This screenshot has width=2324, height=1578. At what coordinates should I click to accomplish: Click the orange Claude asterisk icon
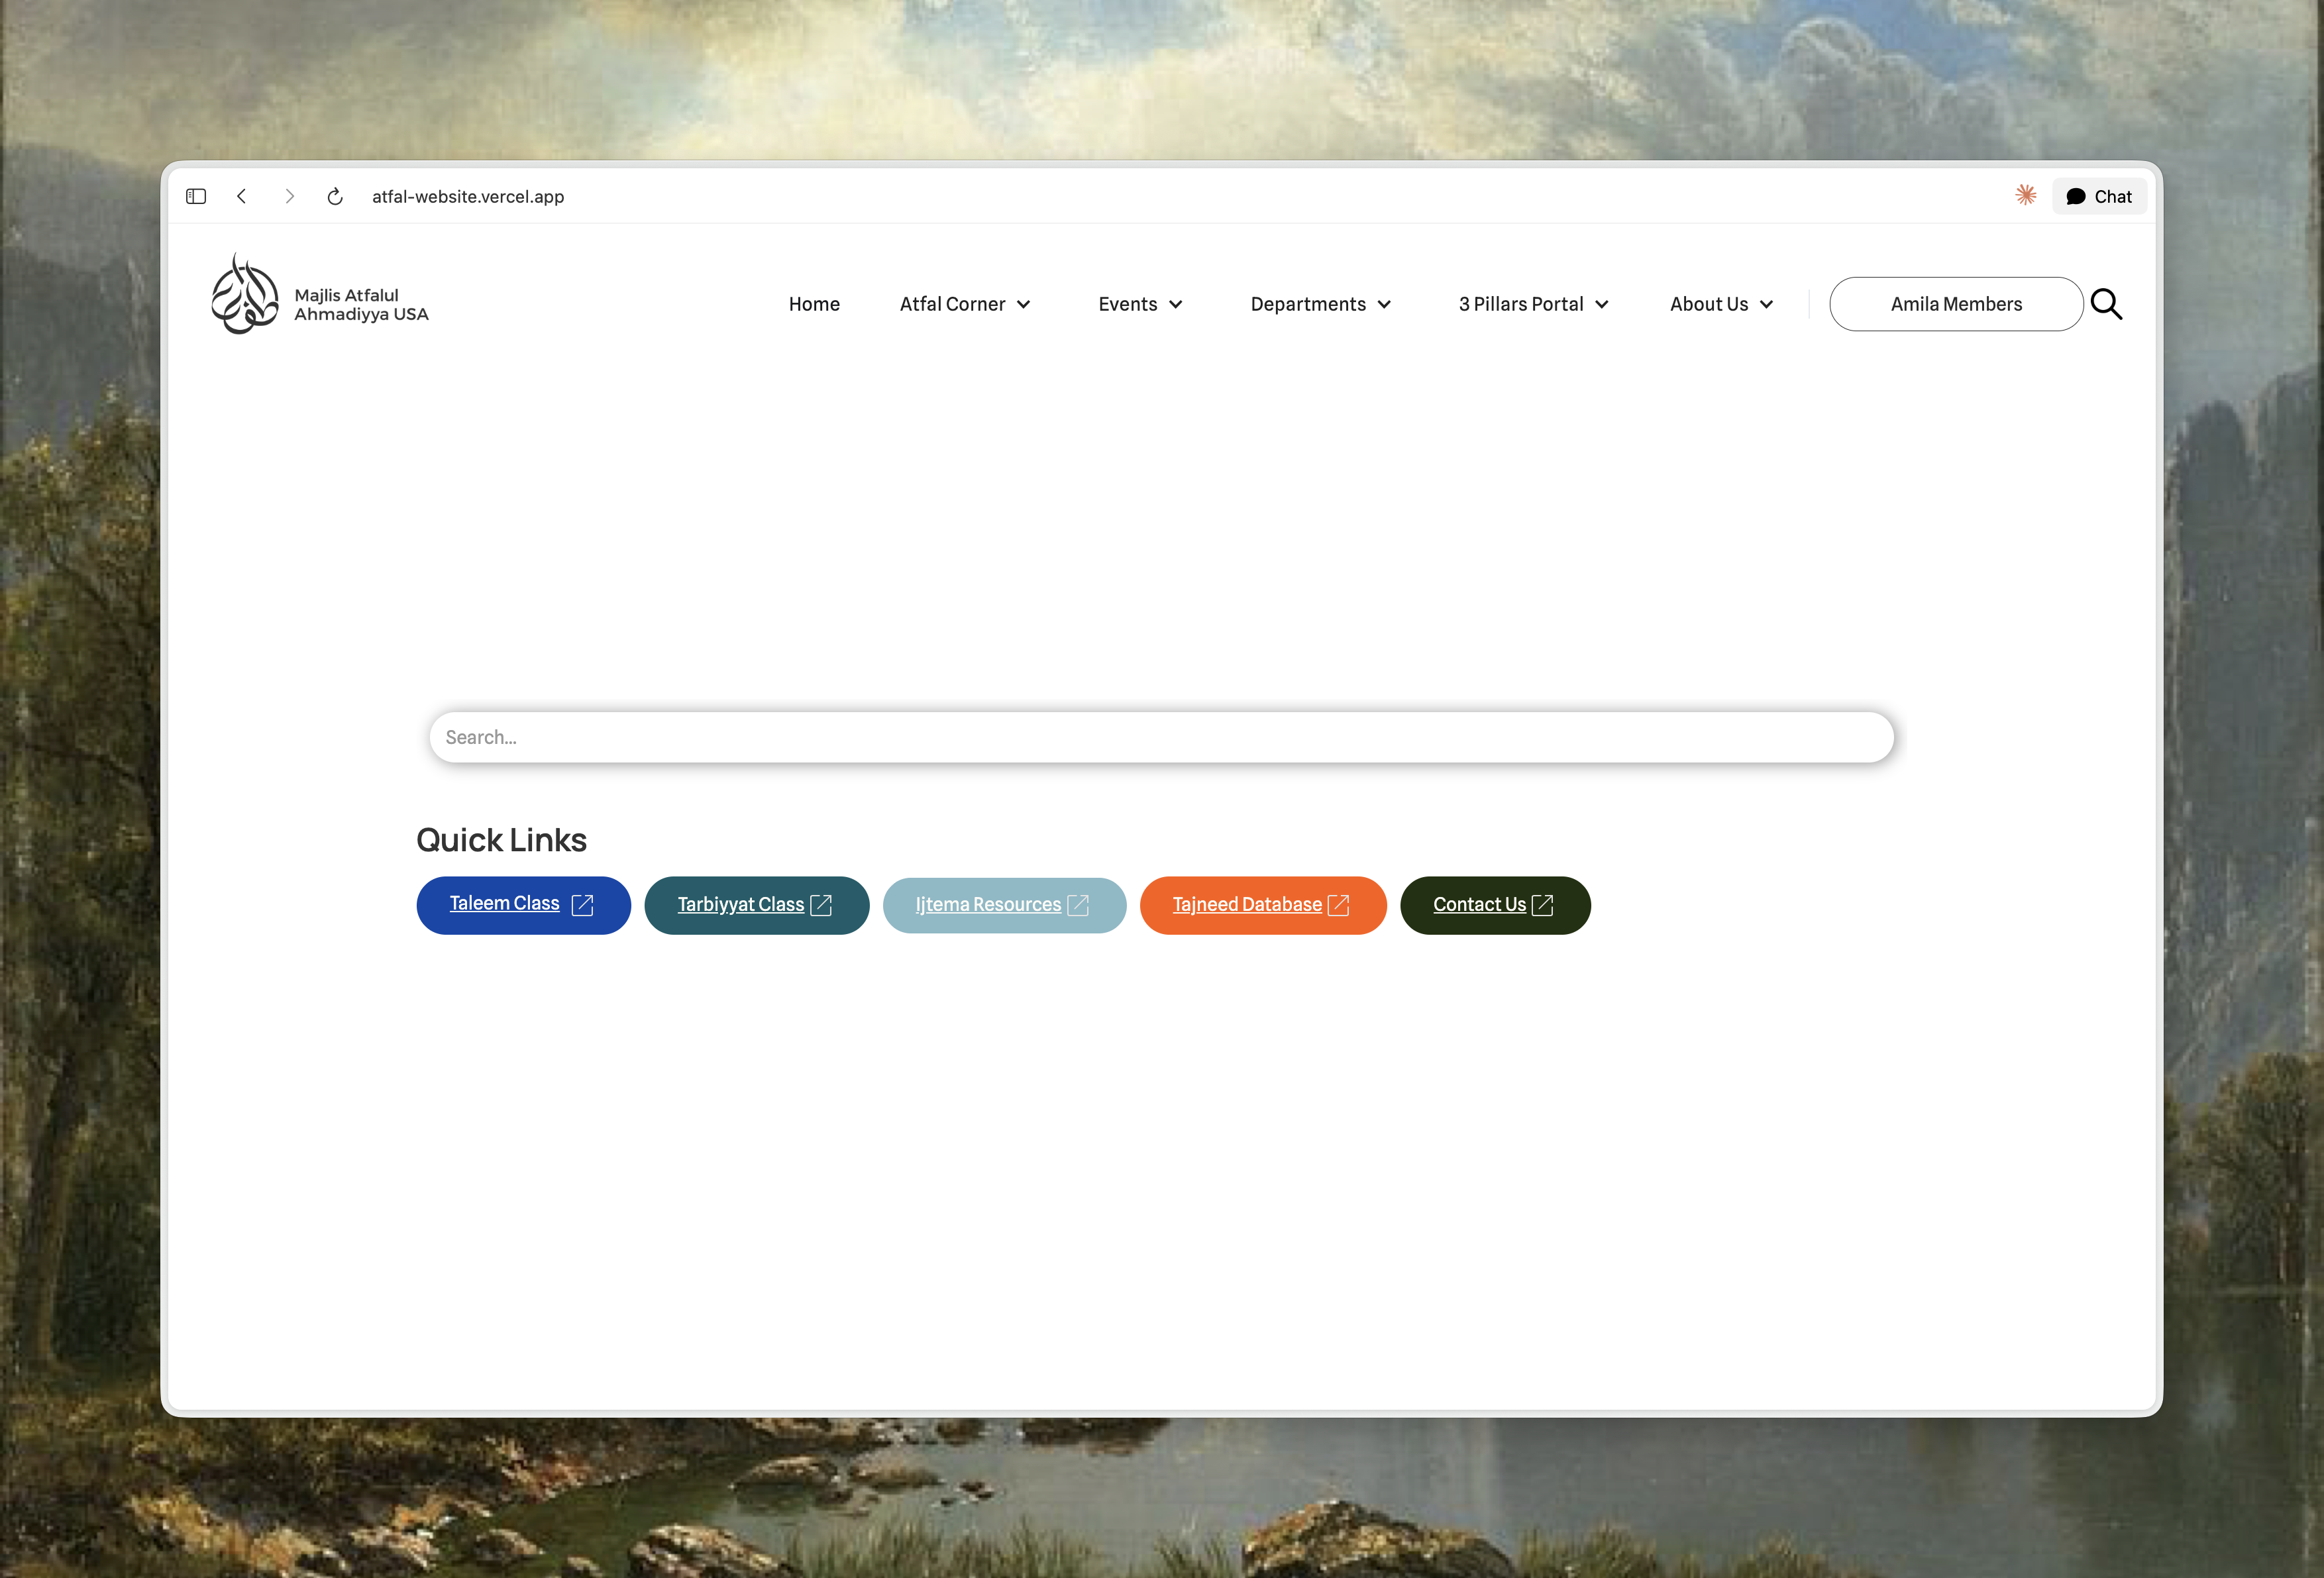coord(2025,195)
